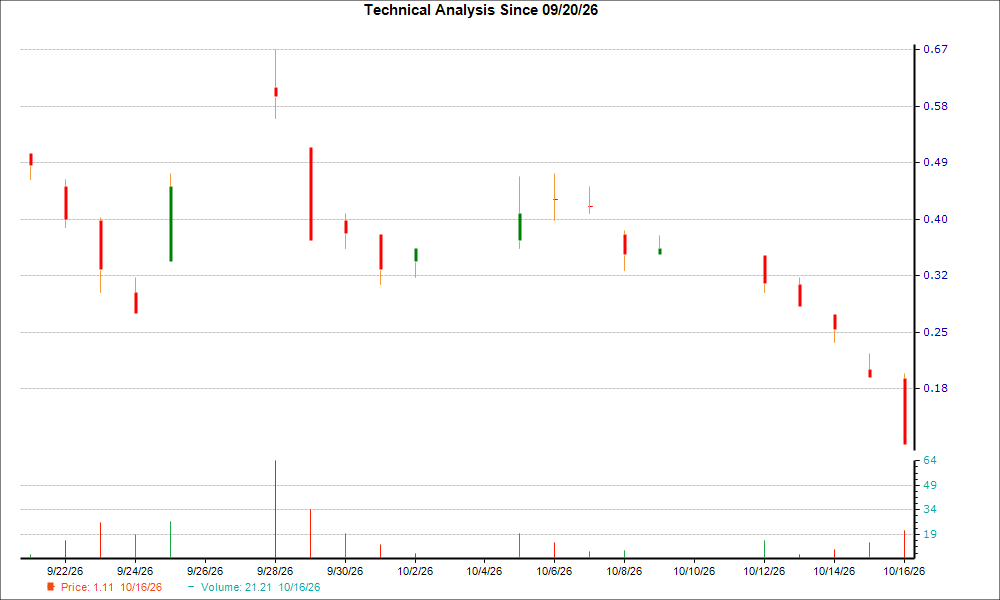Click the red Price legend marker icon
1000x600 pixels.
click(x=50, y=587)
